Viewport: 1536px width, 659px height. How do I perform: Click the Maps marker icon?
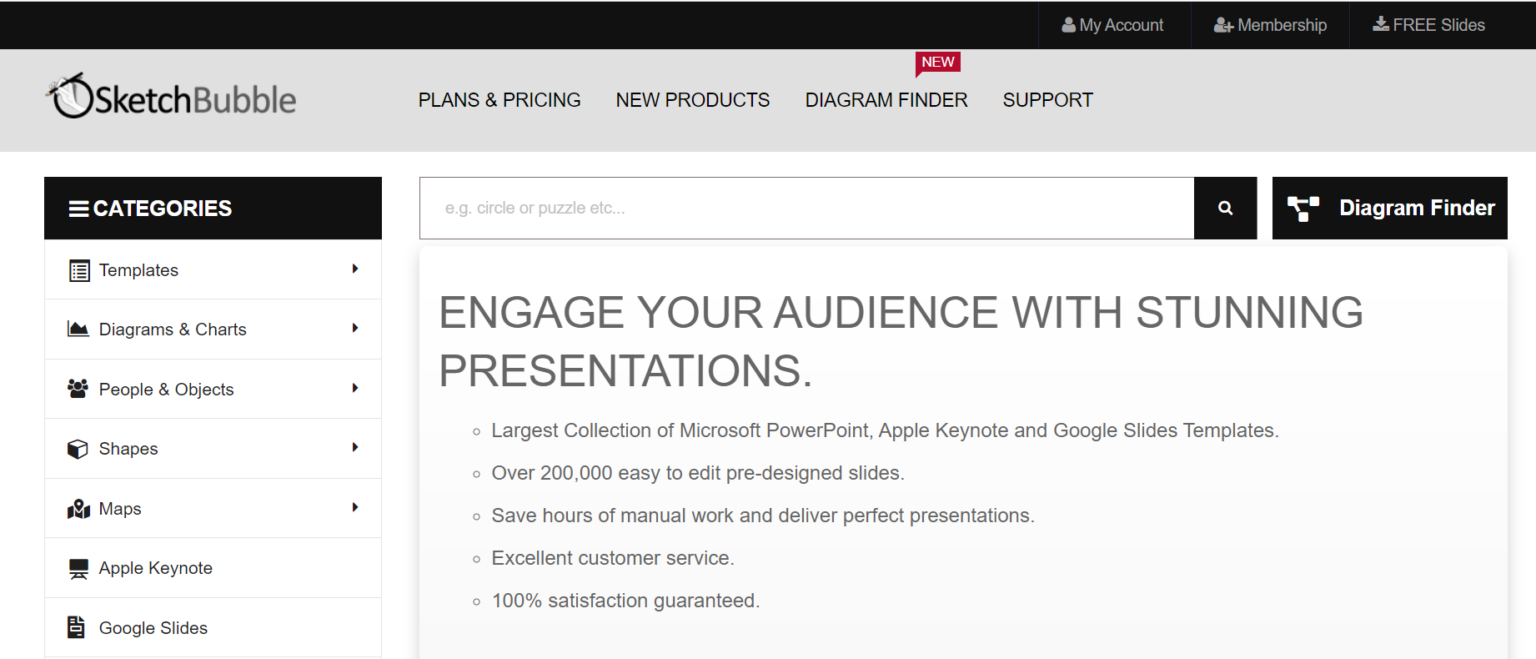click(78, 509)
